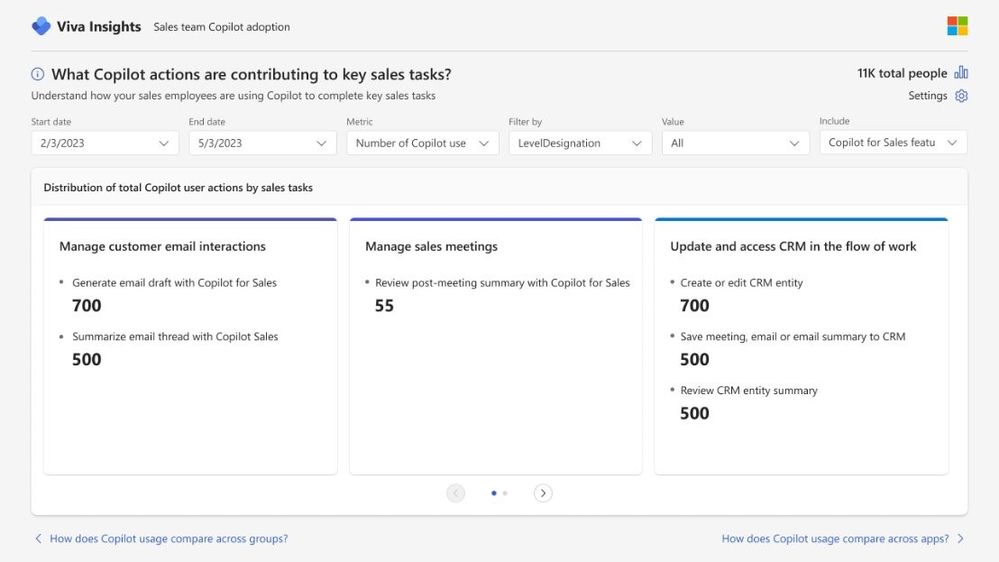Click the Settings text link
The width and height of the screenshot is (999, 562).
point(928,96)
